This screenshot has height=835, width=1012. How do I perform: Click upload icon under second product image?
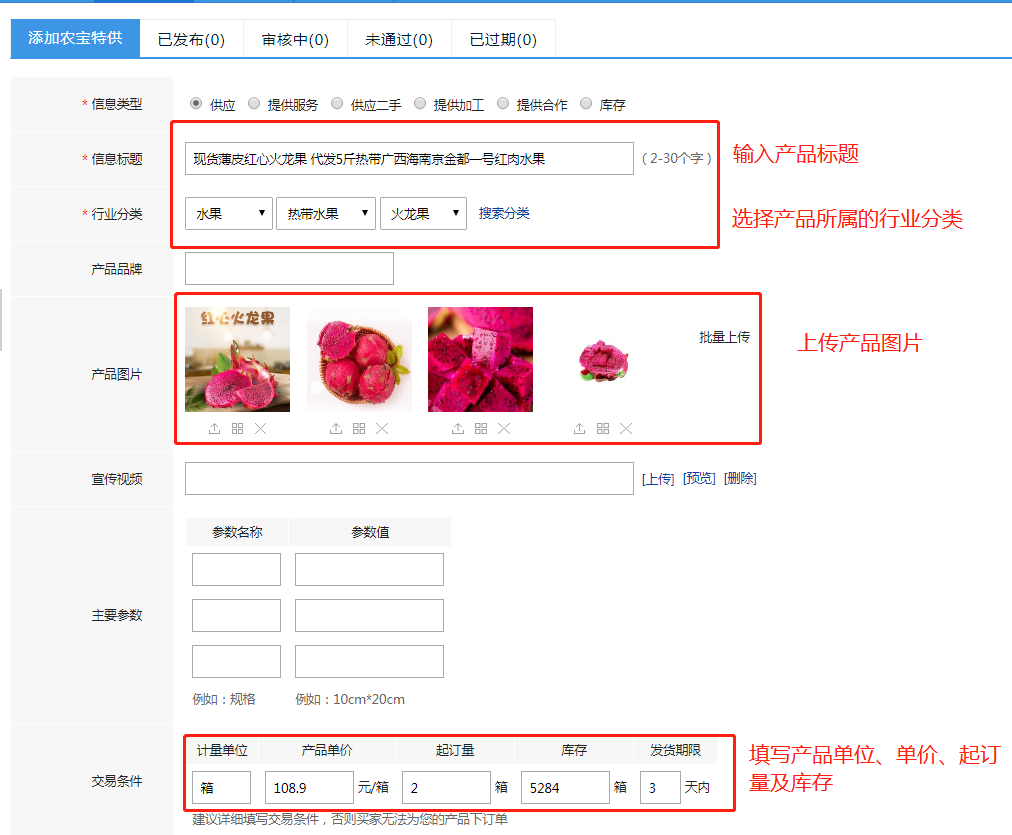click(x=336, y=429)
